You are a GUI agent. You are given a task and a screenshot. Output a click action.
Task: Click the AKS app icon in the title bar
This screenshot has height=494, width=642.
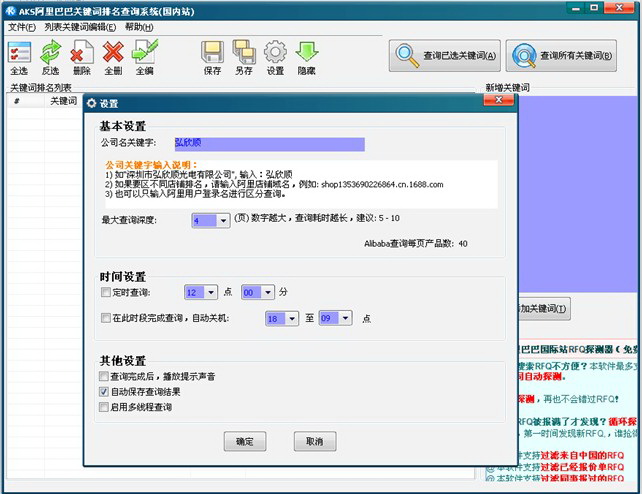coord(11,11)
